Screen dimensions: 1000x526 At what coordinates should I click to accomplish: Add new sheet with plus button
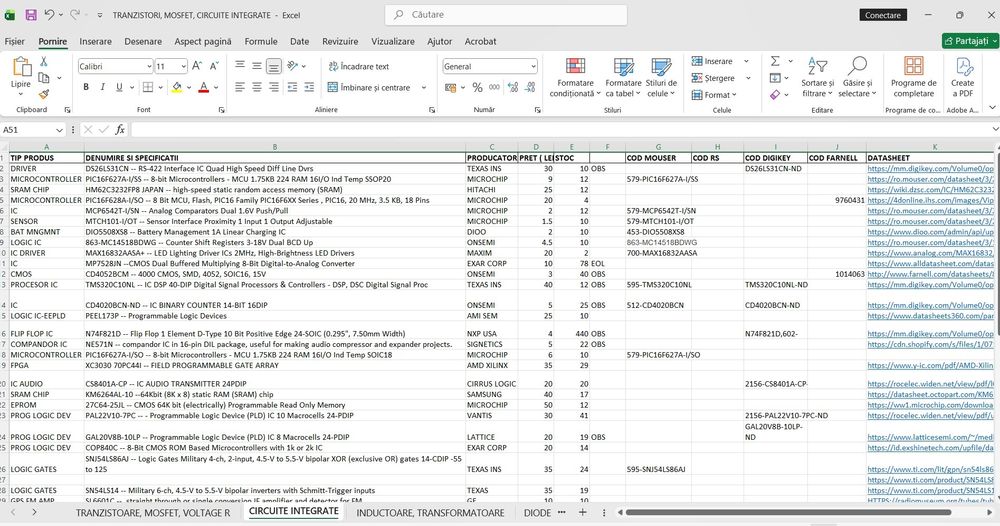582,512
